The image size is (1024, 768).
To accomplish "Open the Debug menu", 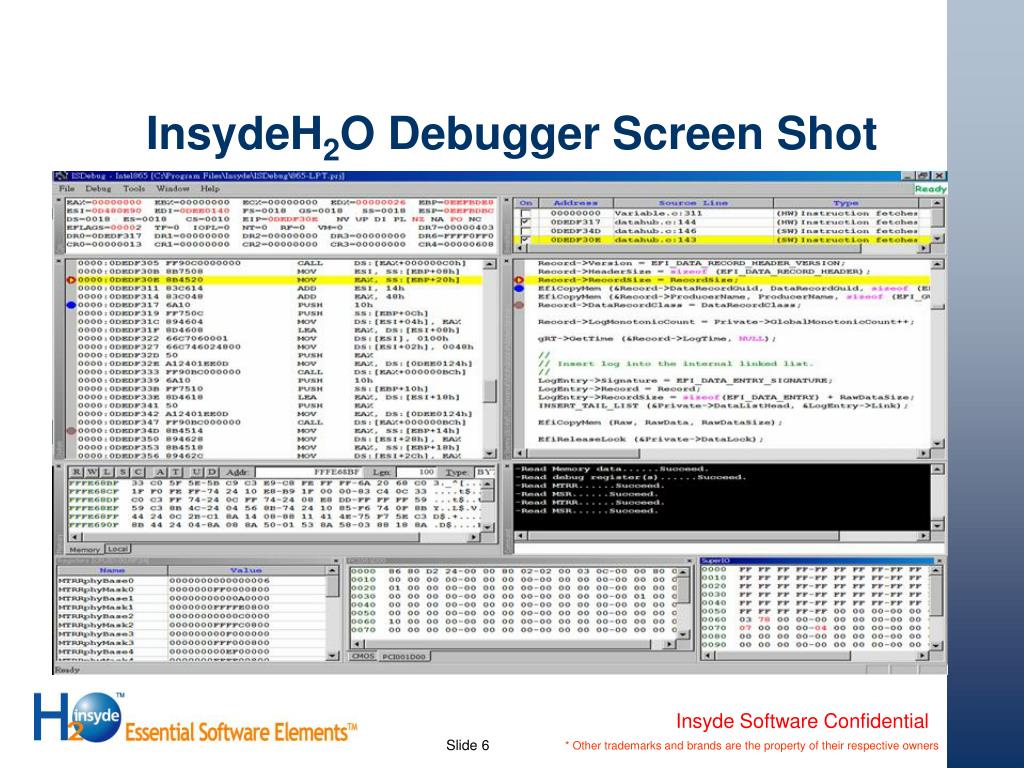I will tap(98, 189).
